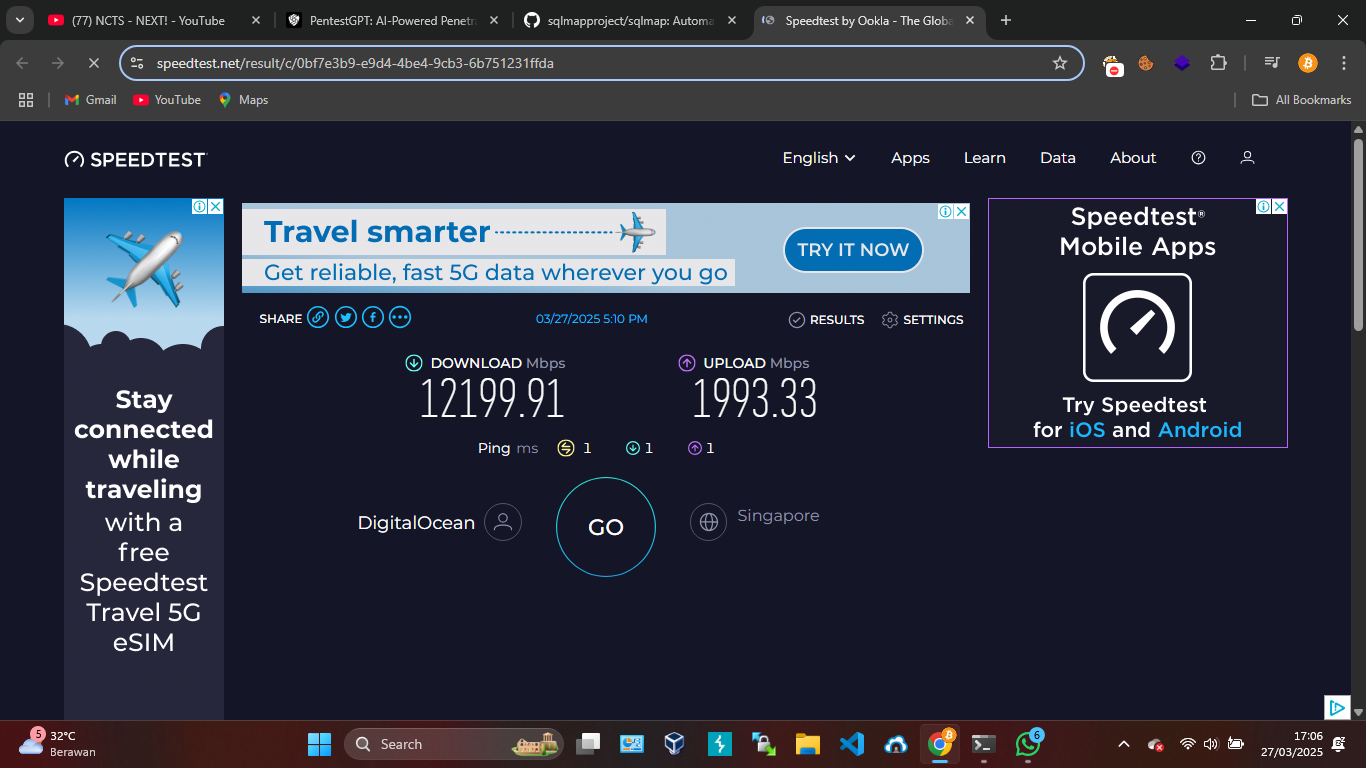Expand the English language dropdown
1366x768 pixels.
click(819, 158)
